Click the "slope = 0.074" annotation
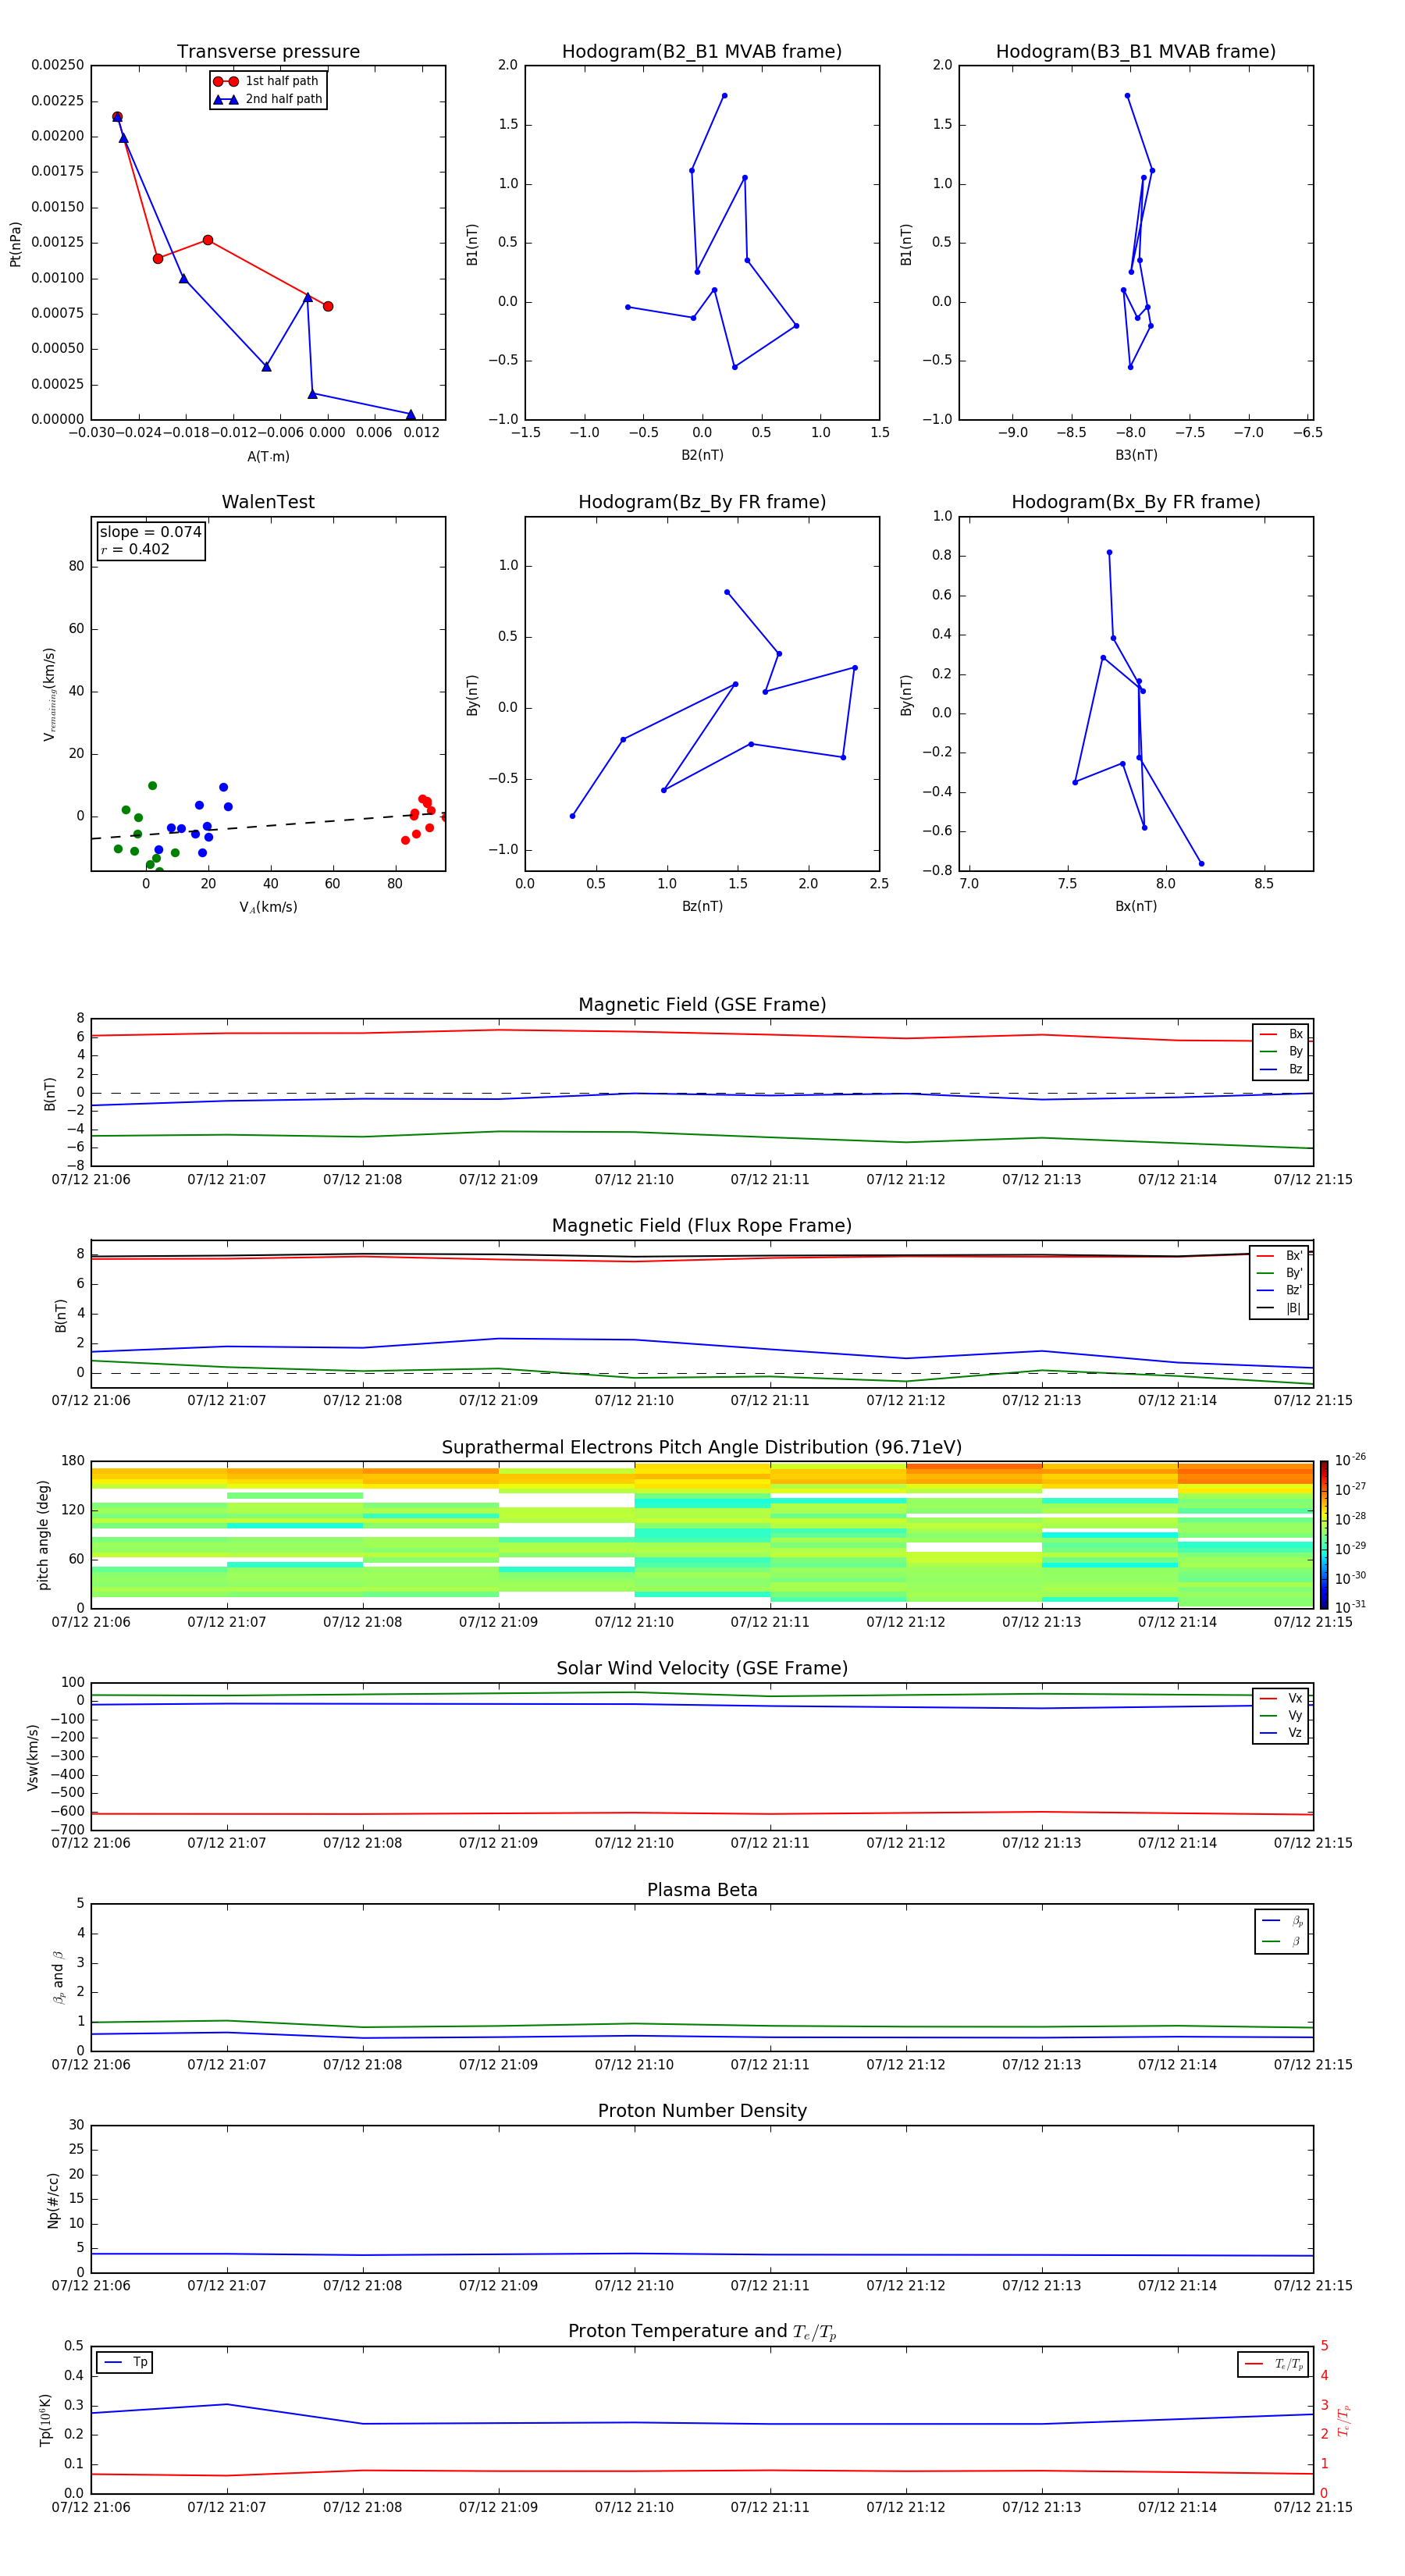The image size is (1405, 2576). pyautogui.click(x=151, y=532)
